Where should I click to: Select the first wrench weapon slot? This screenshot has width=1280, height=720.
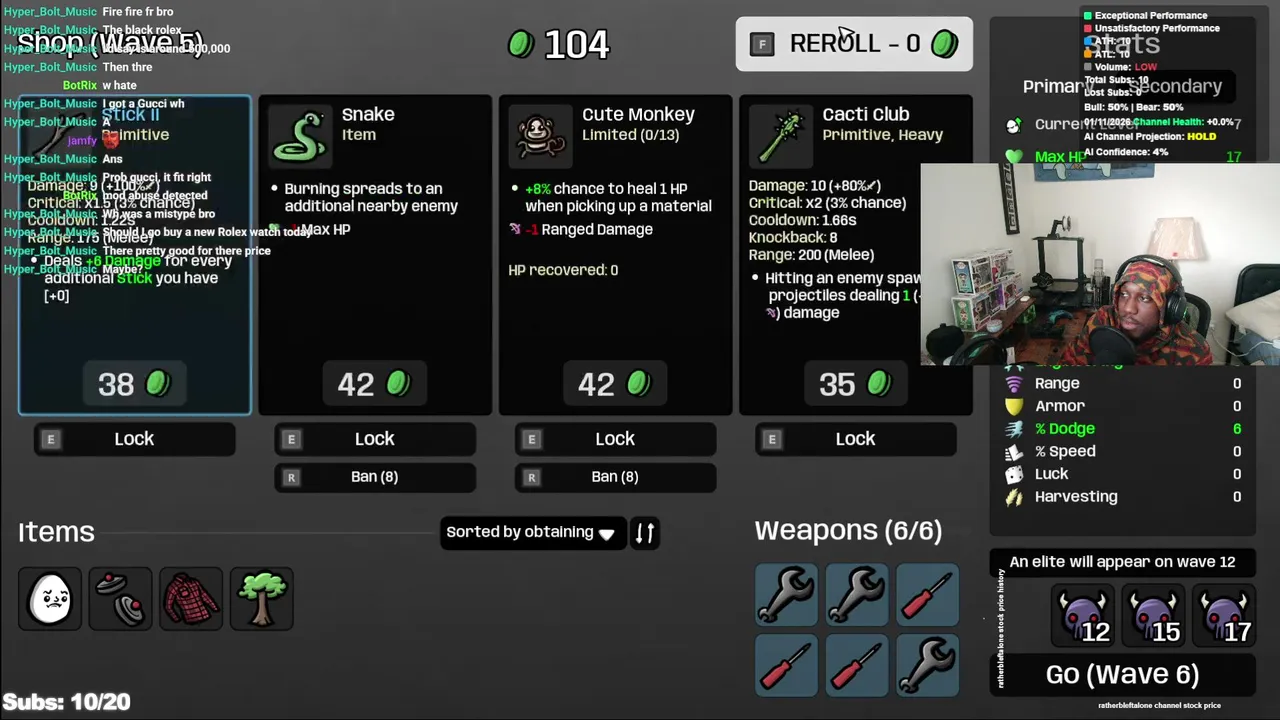(787, 595)
